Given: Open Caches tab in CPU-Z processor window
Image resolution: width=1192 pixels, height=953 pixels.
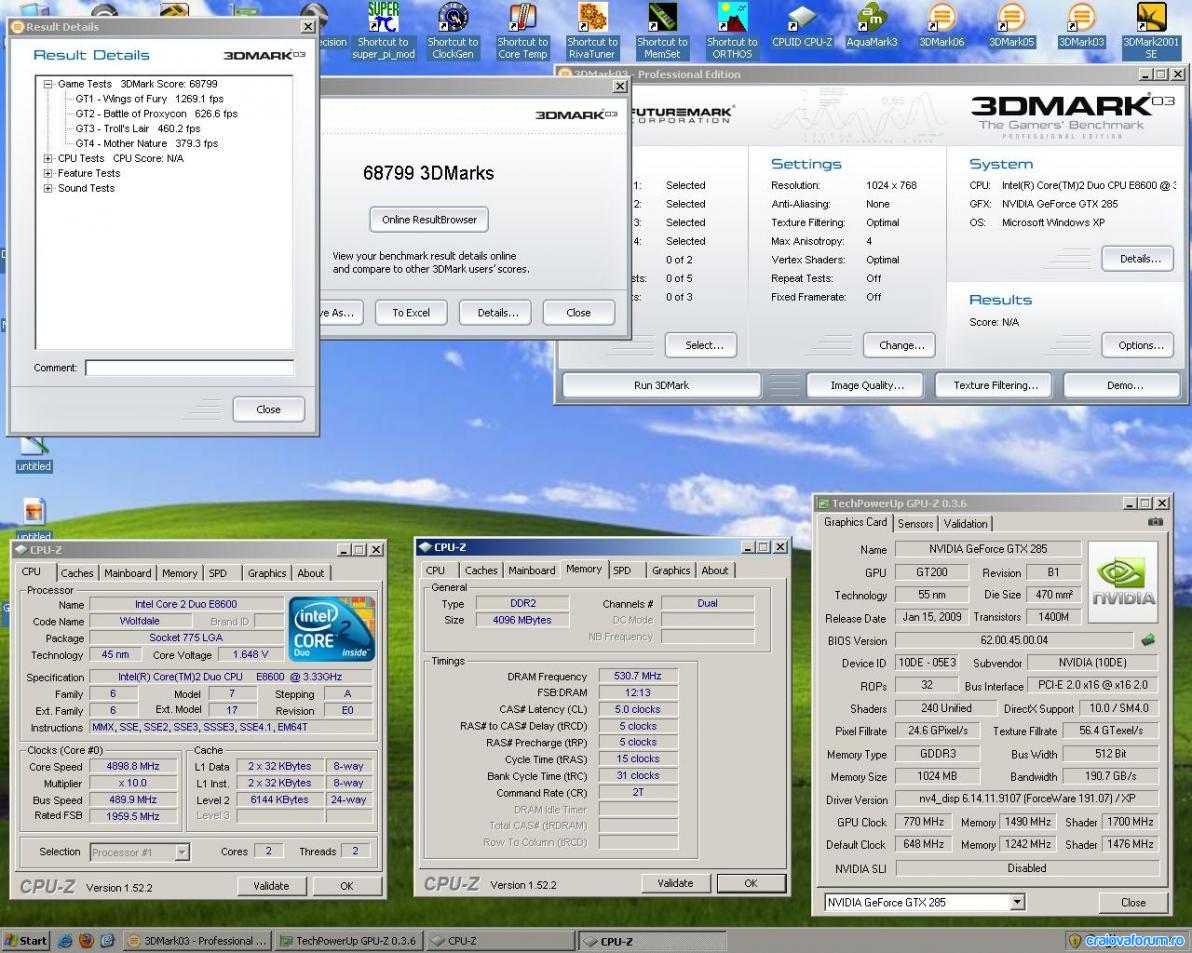Looking at the screenshot, I should pyautogui.click(x=77, y=573).
